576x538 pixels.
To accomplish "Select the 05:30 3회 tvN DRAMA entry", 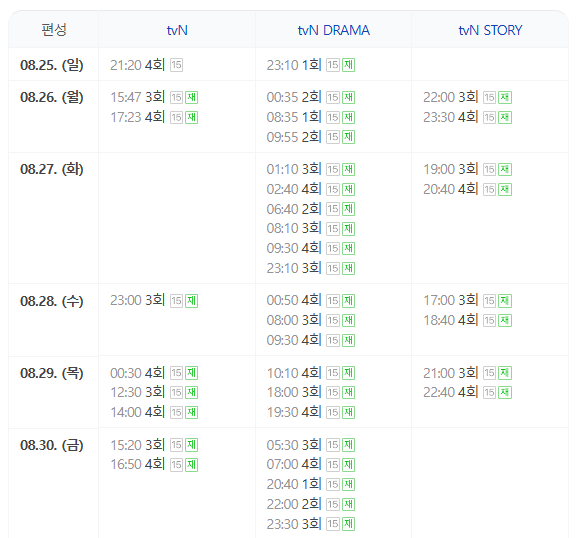I will [294, 445].
